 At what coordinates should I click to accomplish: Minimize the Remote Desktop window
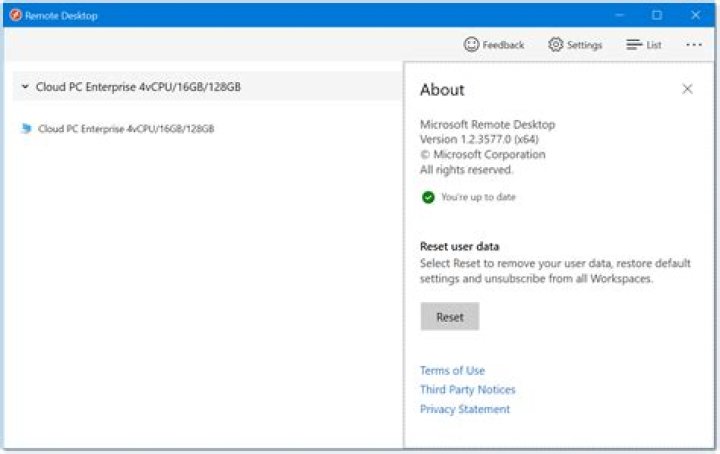pos(619,15)
